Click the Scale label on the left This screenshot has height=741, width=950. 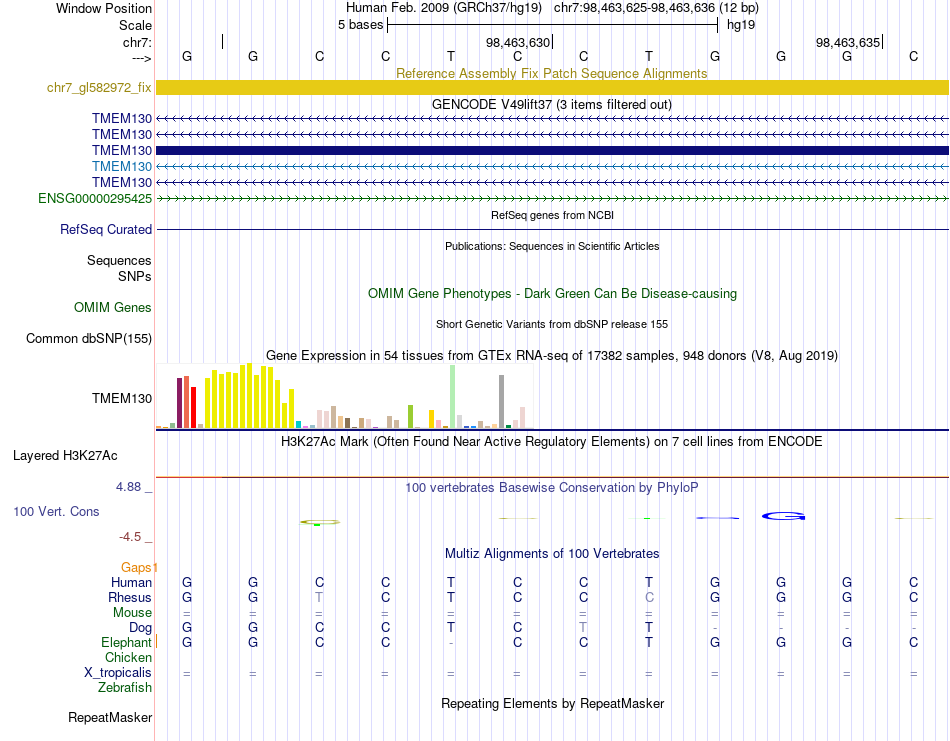click(x=135, y=25)
